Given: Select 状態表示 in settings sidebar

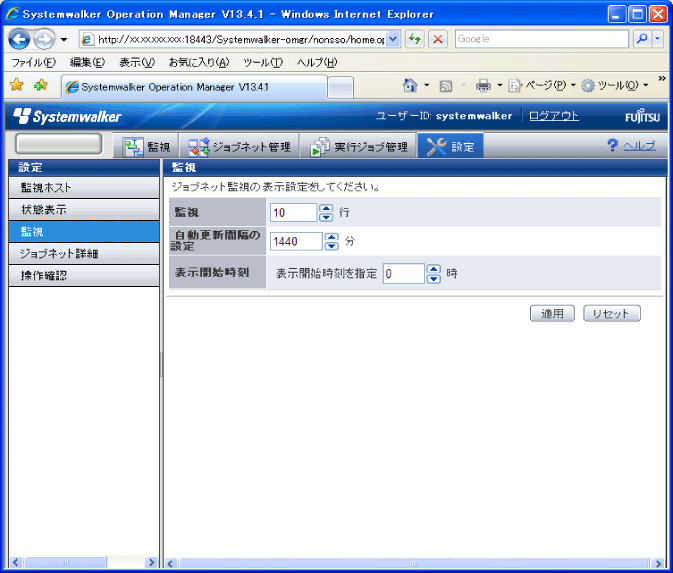Looking at the screenshot, I should [84, 210].
